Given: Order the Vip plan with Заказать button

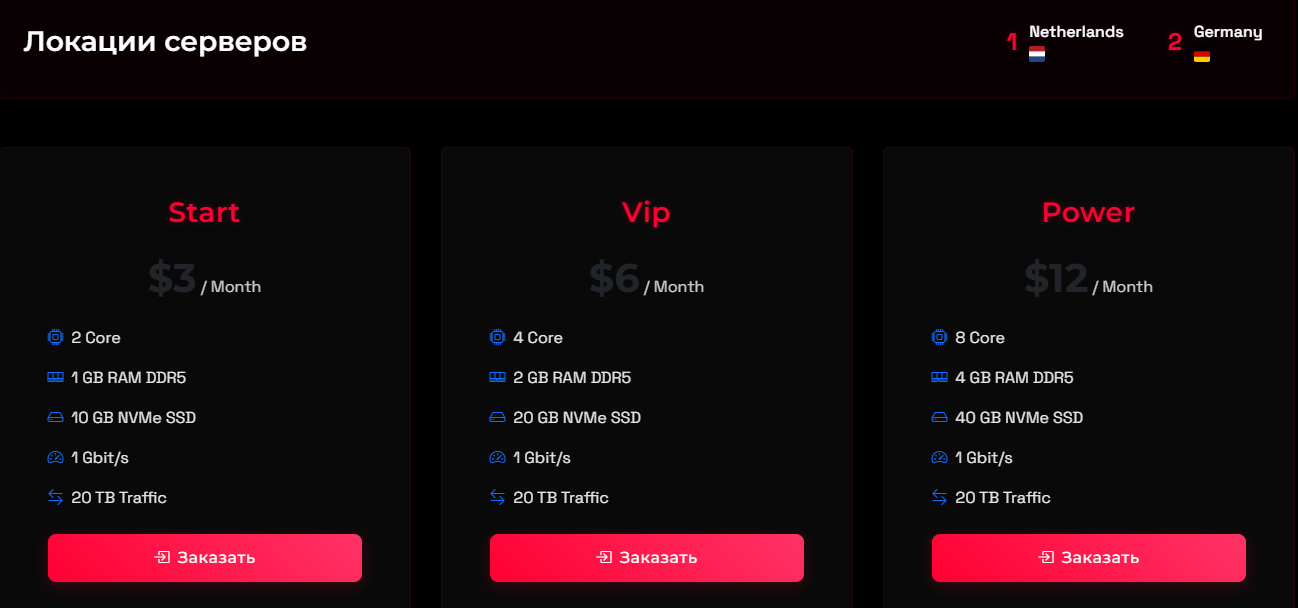Looking at the screenshot, I should [647, 557].
